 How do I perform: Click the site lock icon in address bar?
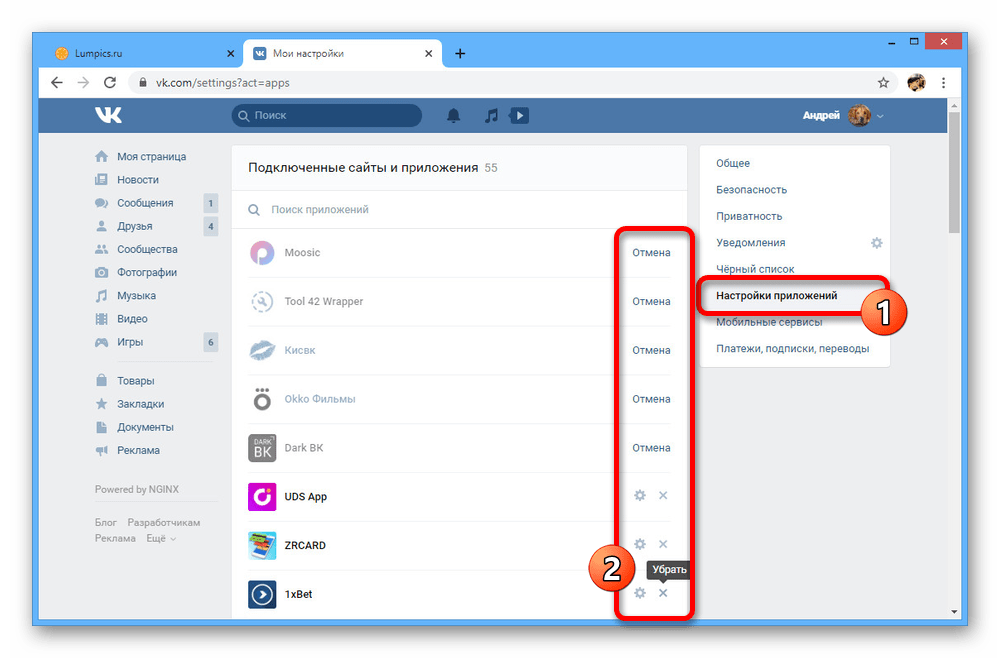point(143,82)
